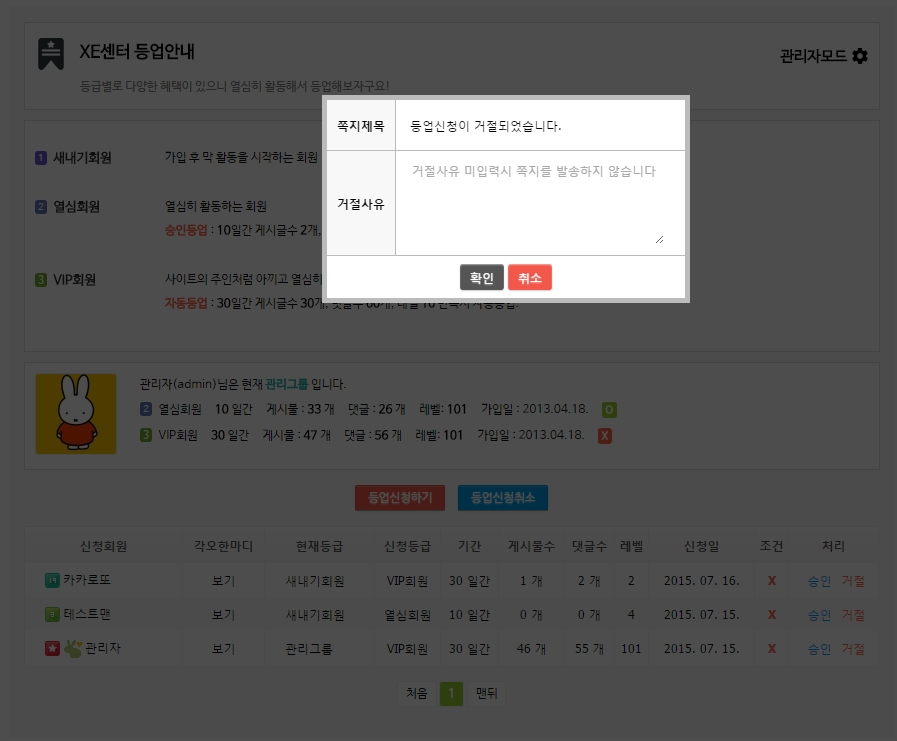Click the 승인등업 label

(x=186, y=230)
